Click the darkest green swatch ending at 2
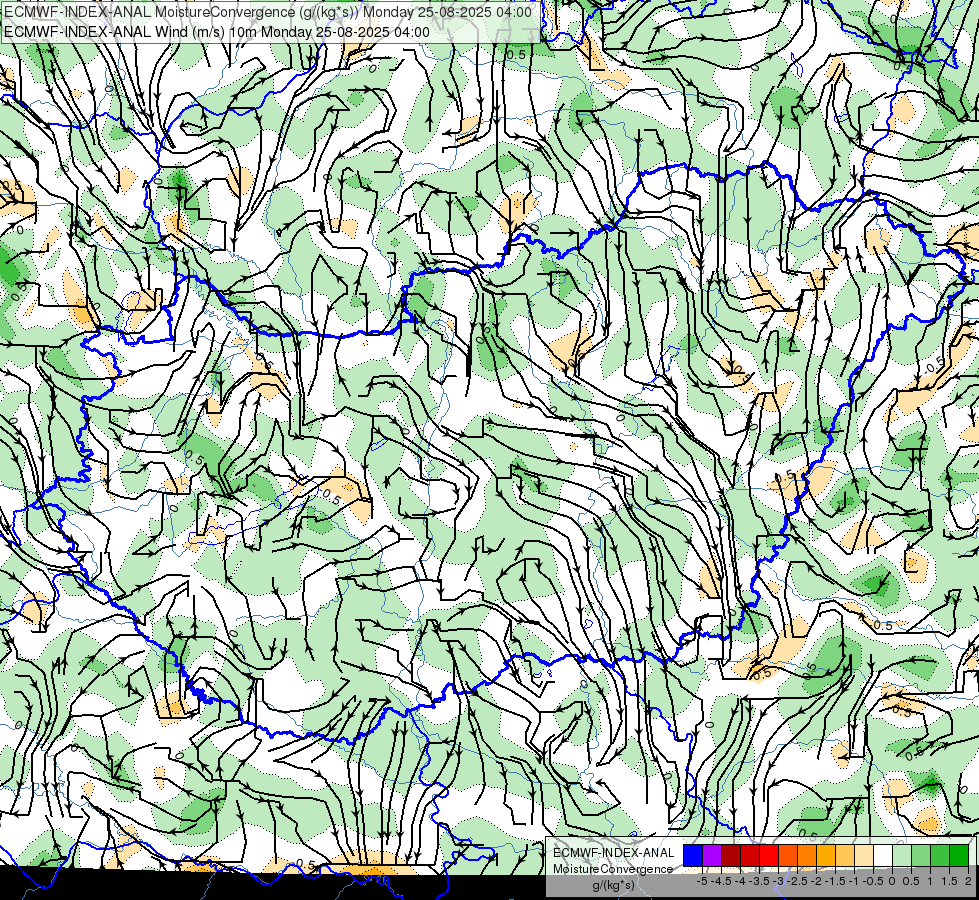This screenshot has width=979, height=900. point(960,856)
